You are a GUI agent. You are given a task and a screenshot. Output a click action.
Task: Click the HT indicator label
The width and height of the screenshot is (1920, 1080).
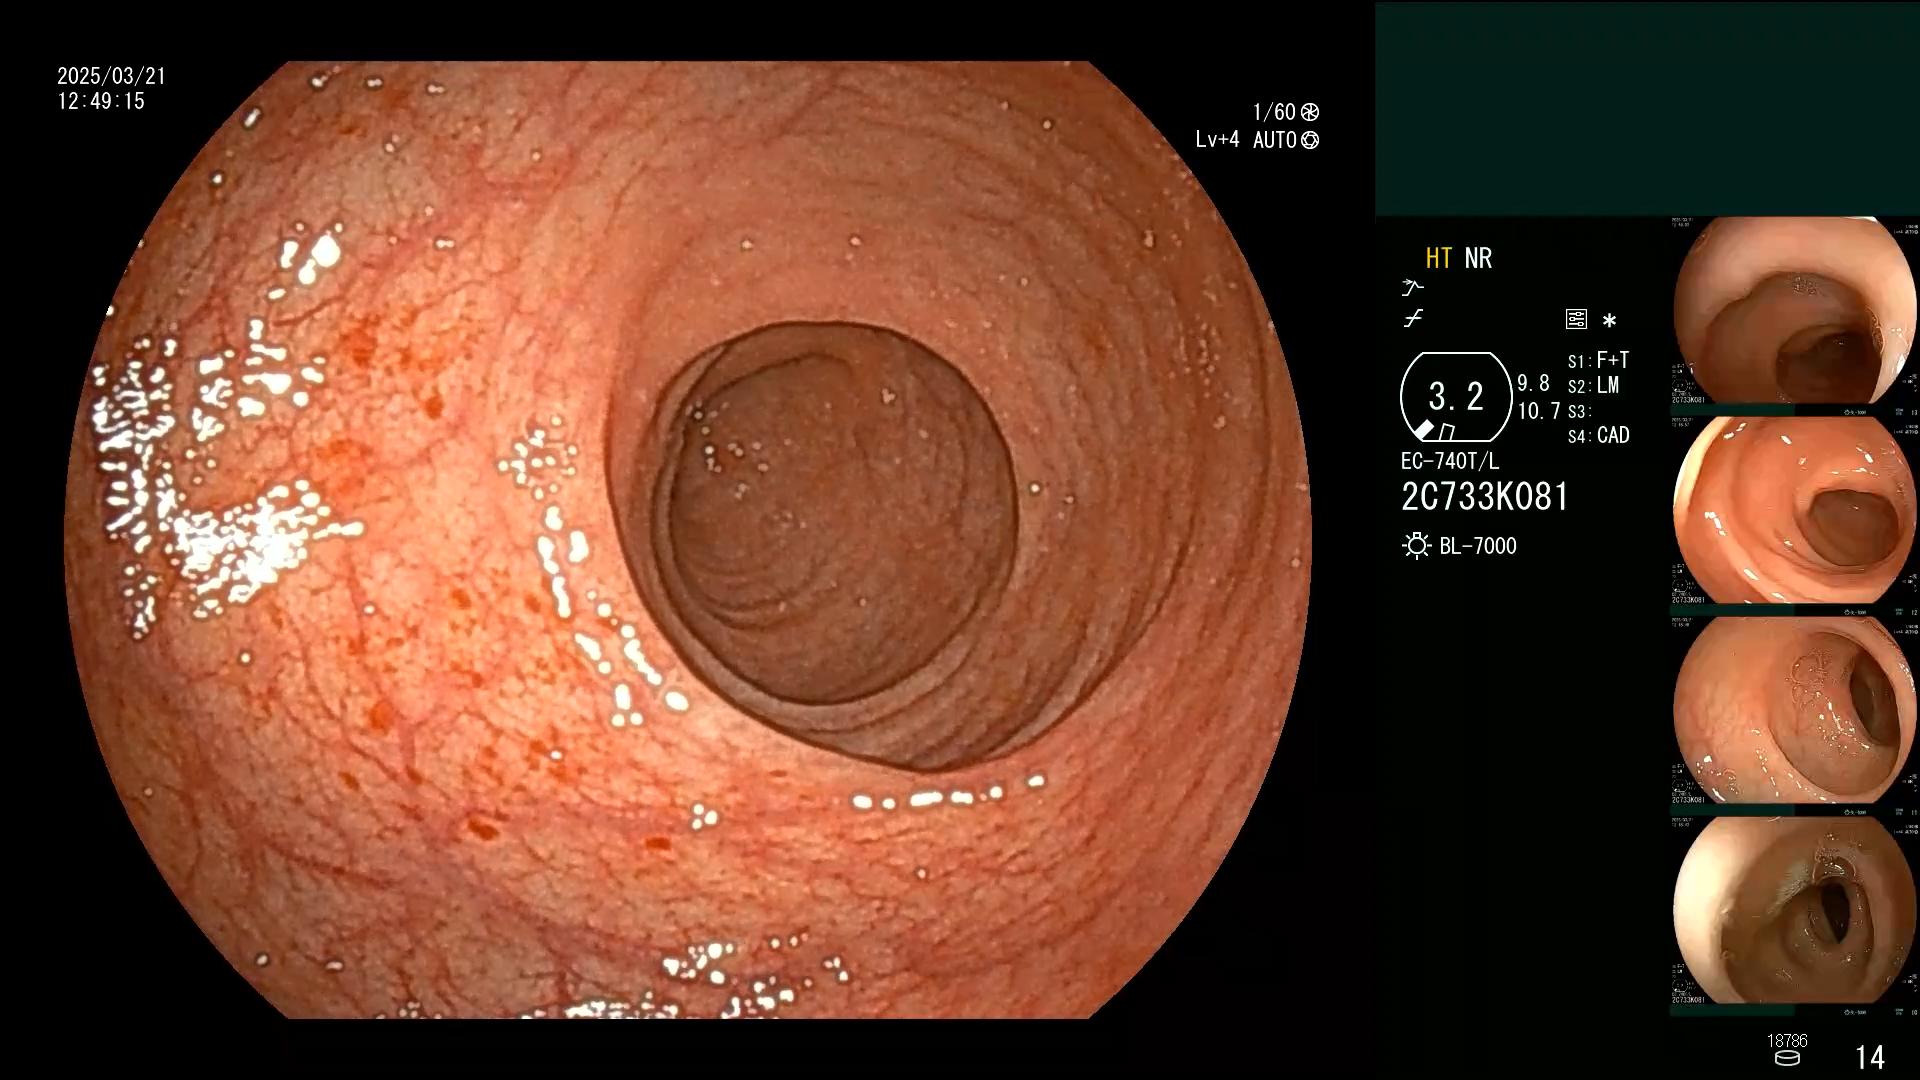click(1438, 258)
